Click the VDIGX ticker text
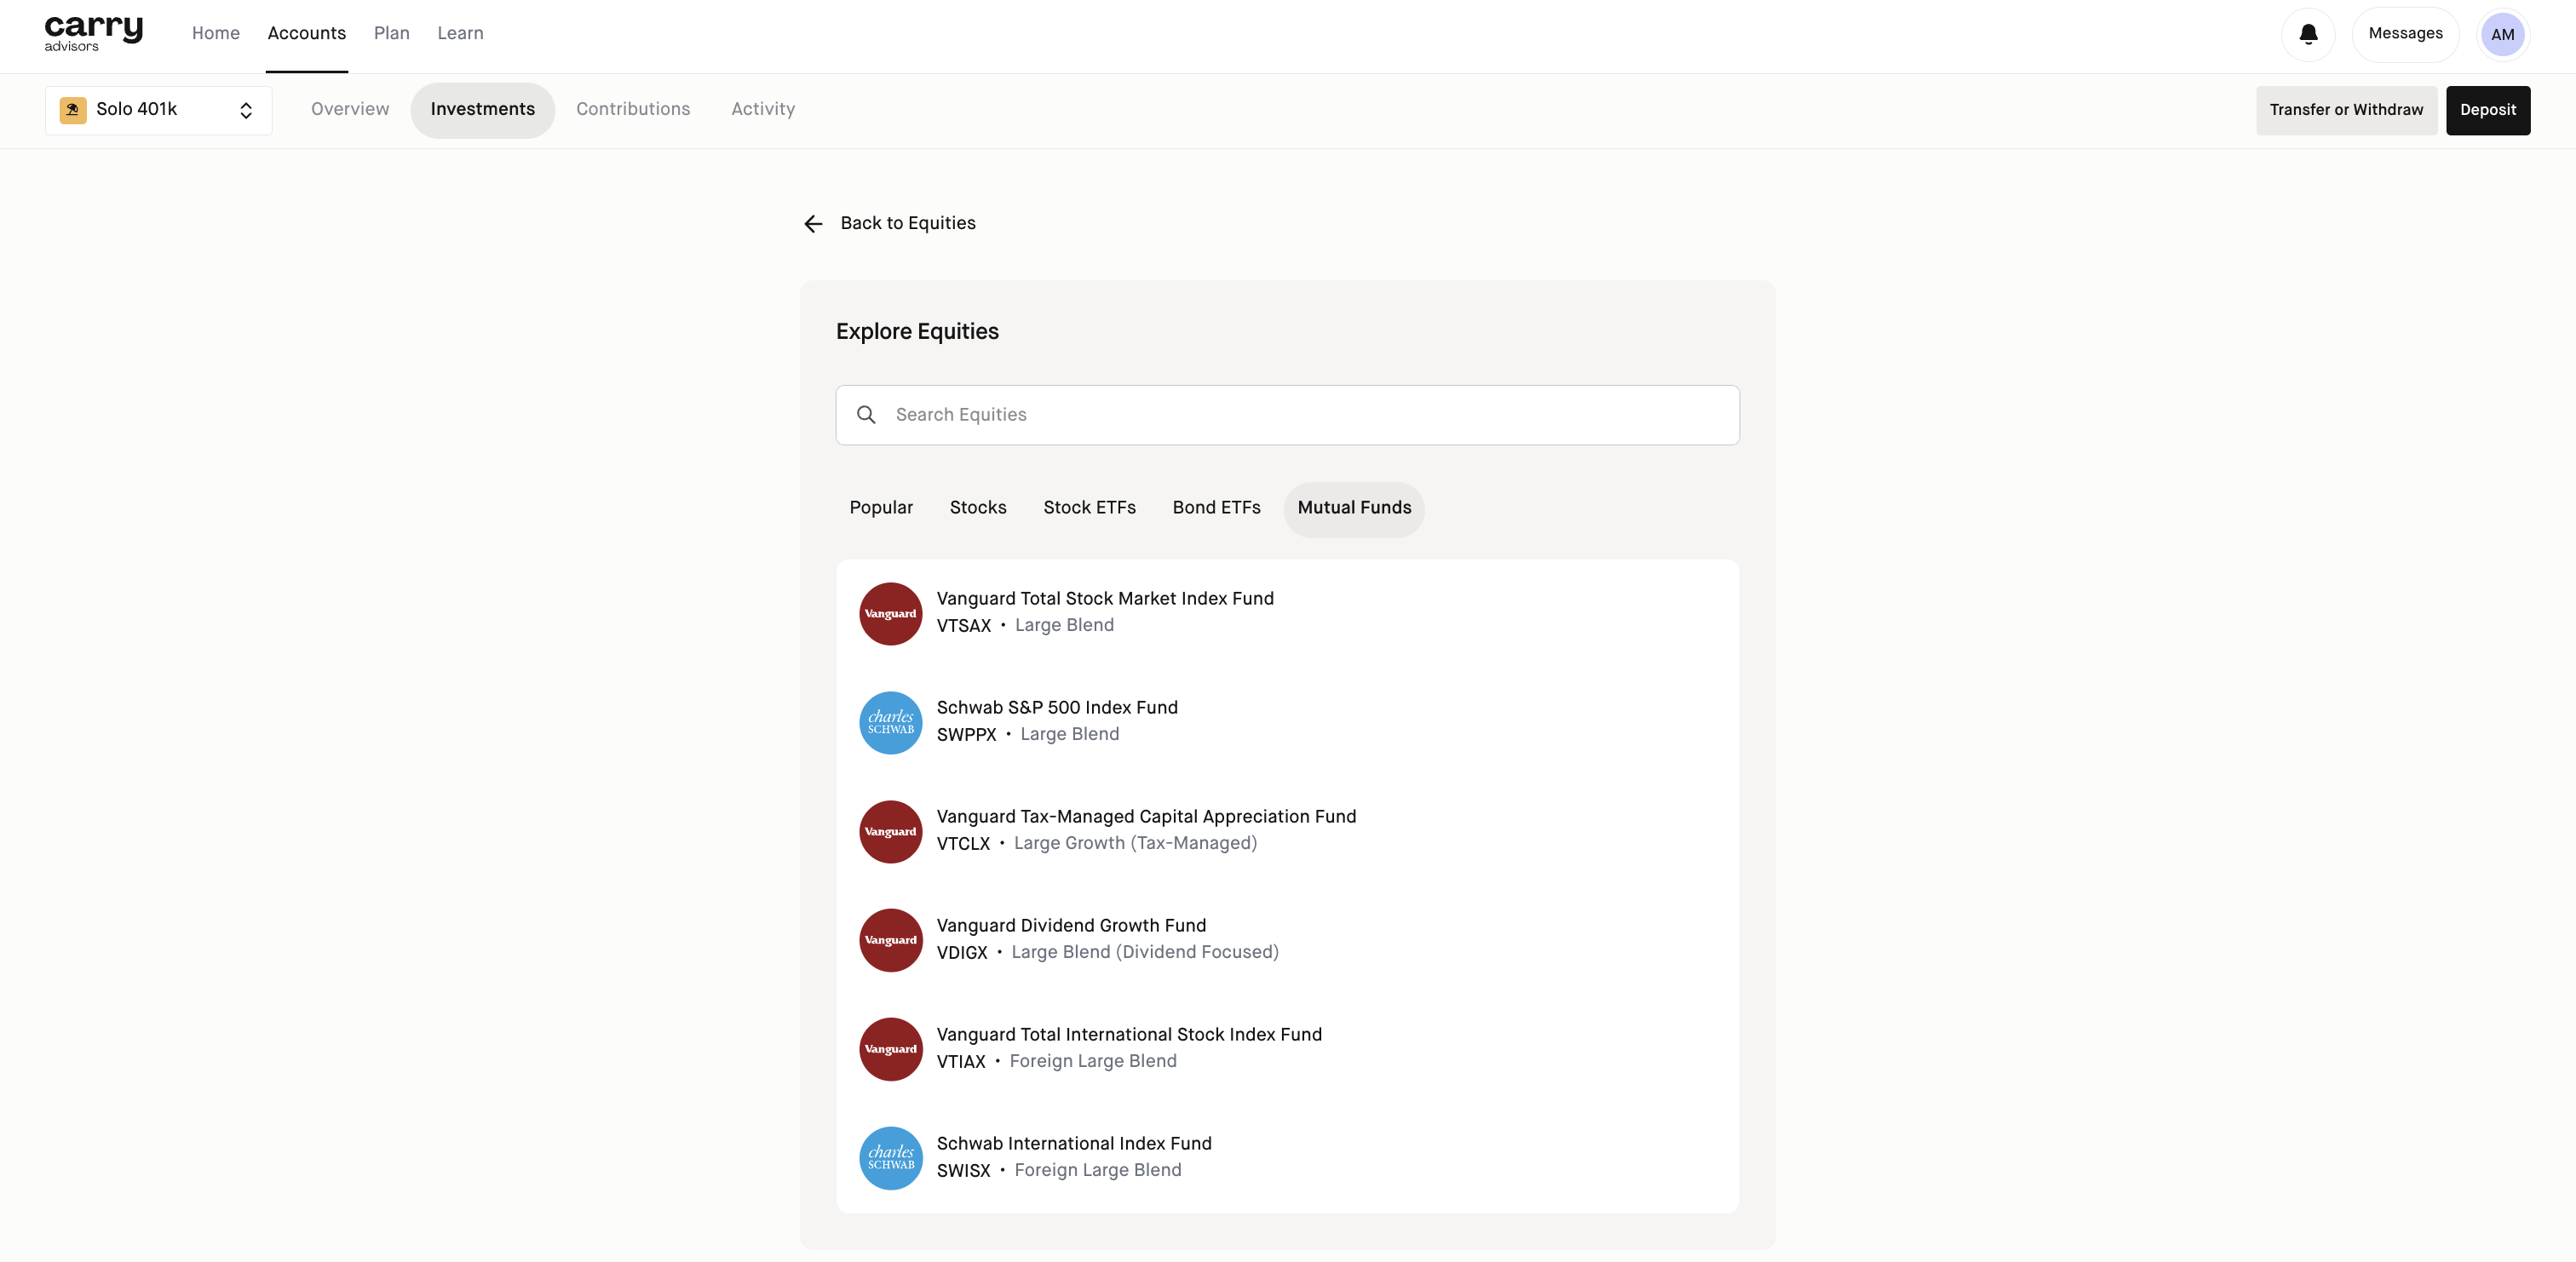Image resolution: width=2576 pixels, height=1262 pixels. [962, 953]
